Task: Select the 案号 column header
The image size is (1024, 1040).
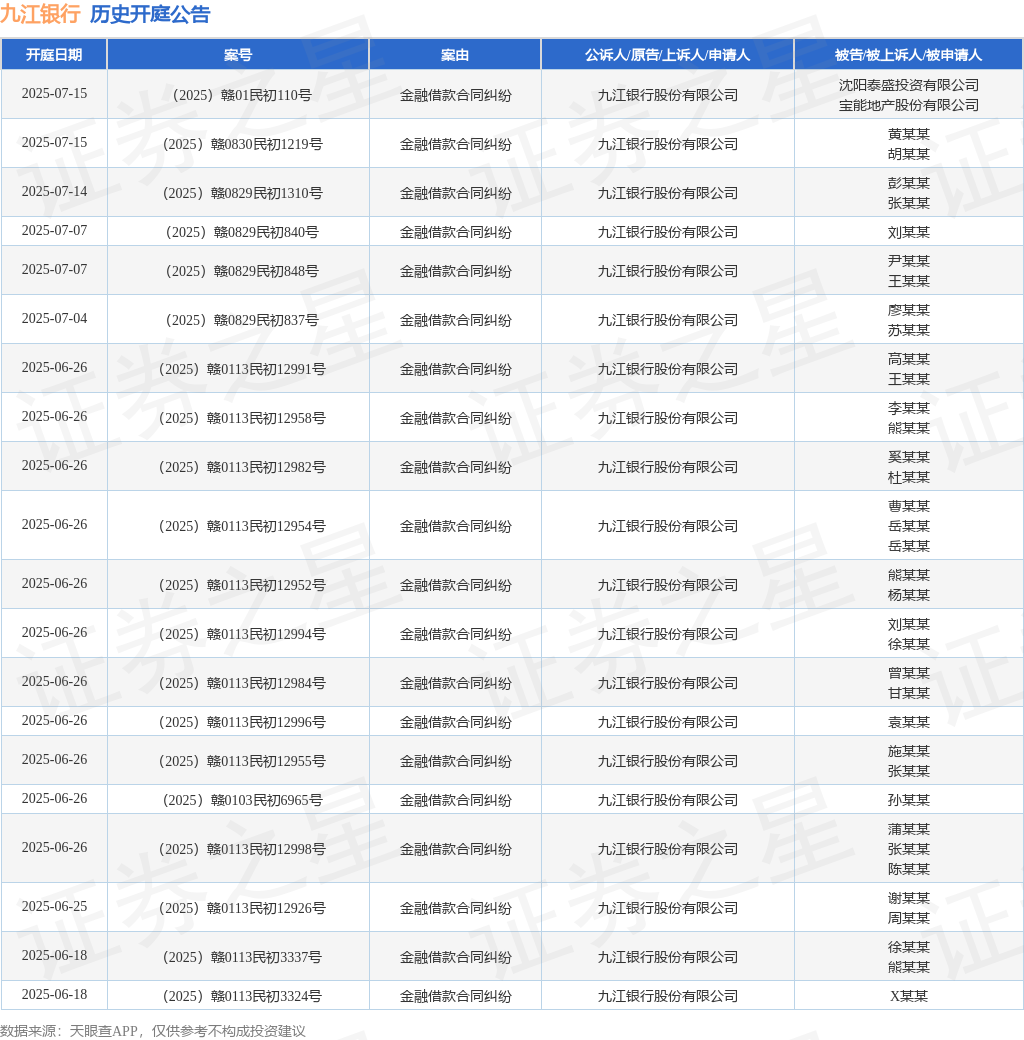Action: pyautogui.click(x=237, y=55)
